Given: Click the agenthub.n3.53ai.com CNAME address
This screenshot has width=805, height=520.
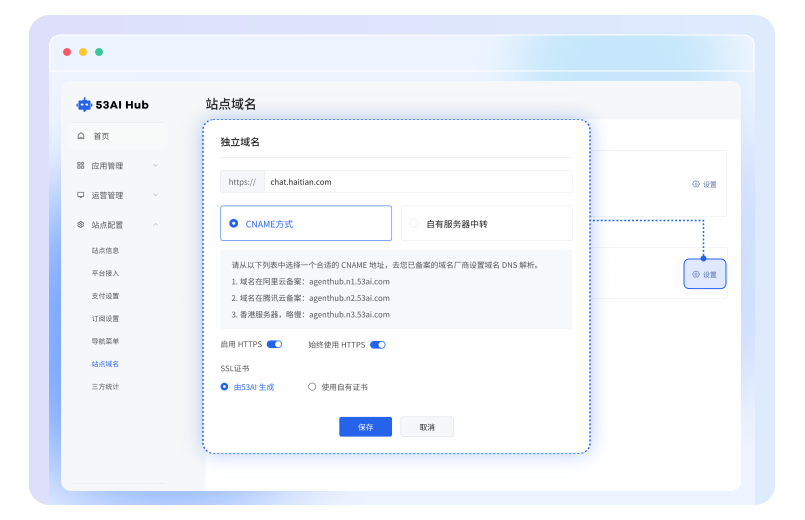Looking at the screenshot, I should coord(349,314).
